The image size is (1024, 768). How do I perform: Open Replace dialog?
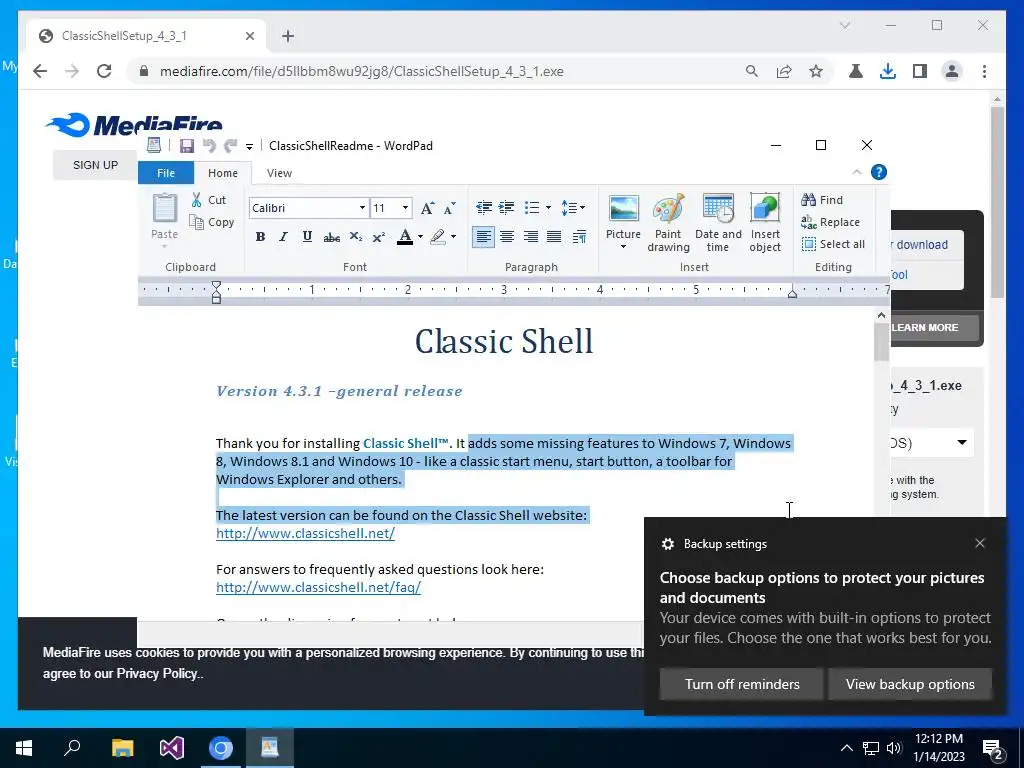pos(830,222)
